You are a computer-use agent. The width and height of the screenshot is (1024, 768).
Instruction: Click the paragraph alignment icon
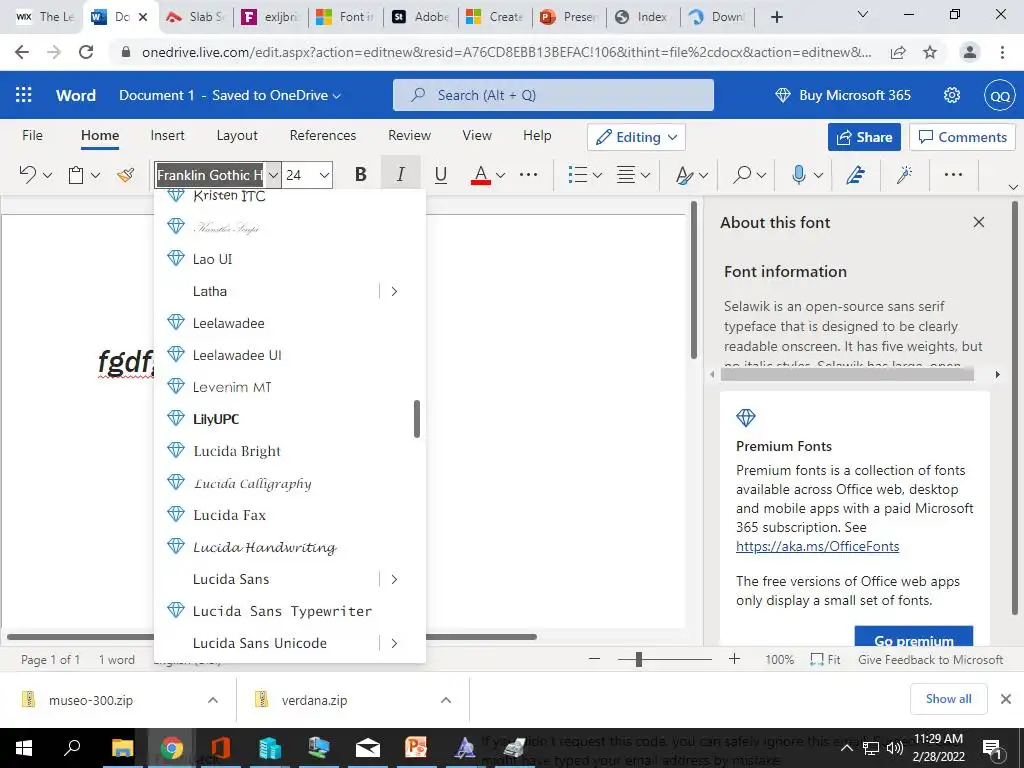click(626, 174)
